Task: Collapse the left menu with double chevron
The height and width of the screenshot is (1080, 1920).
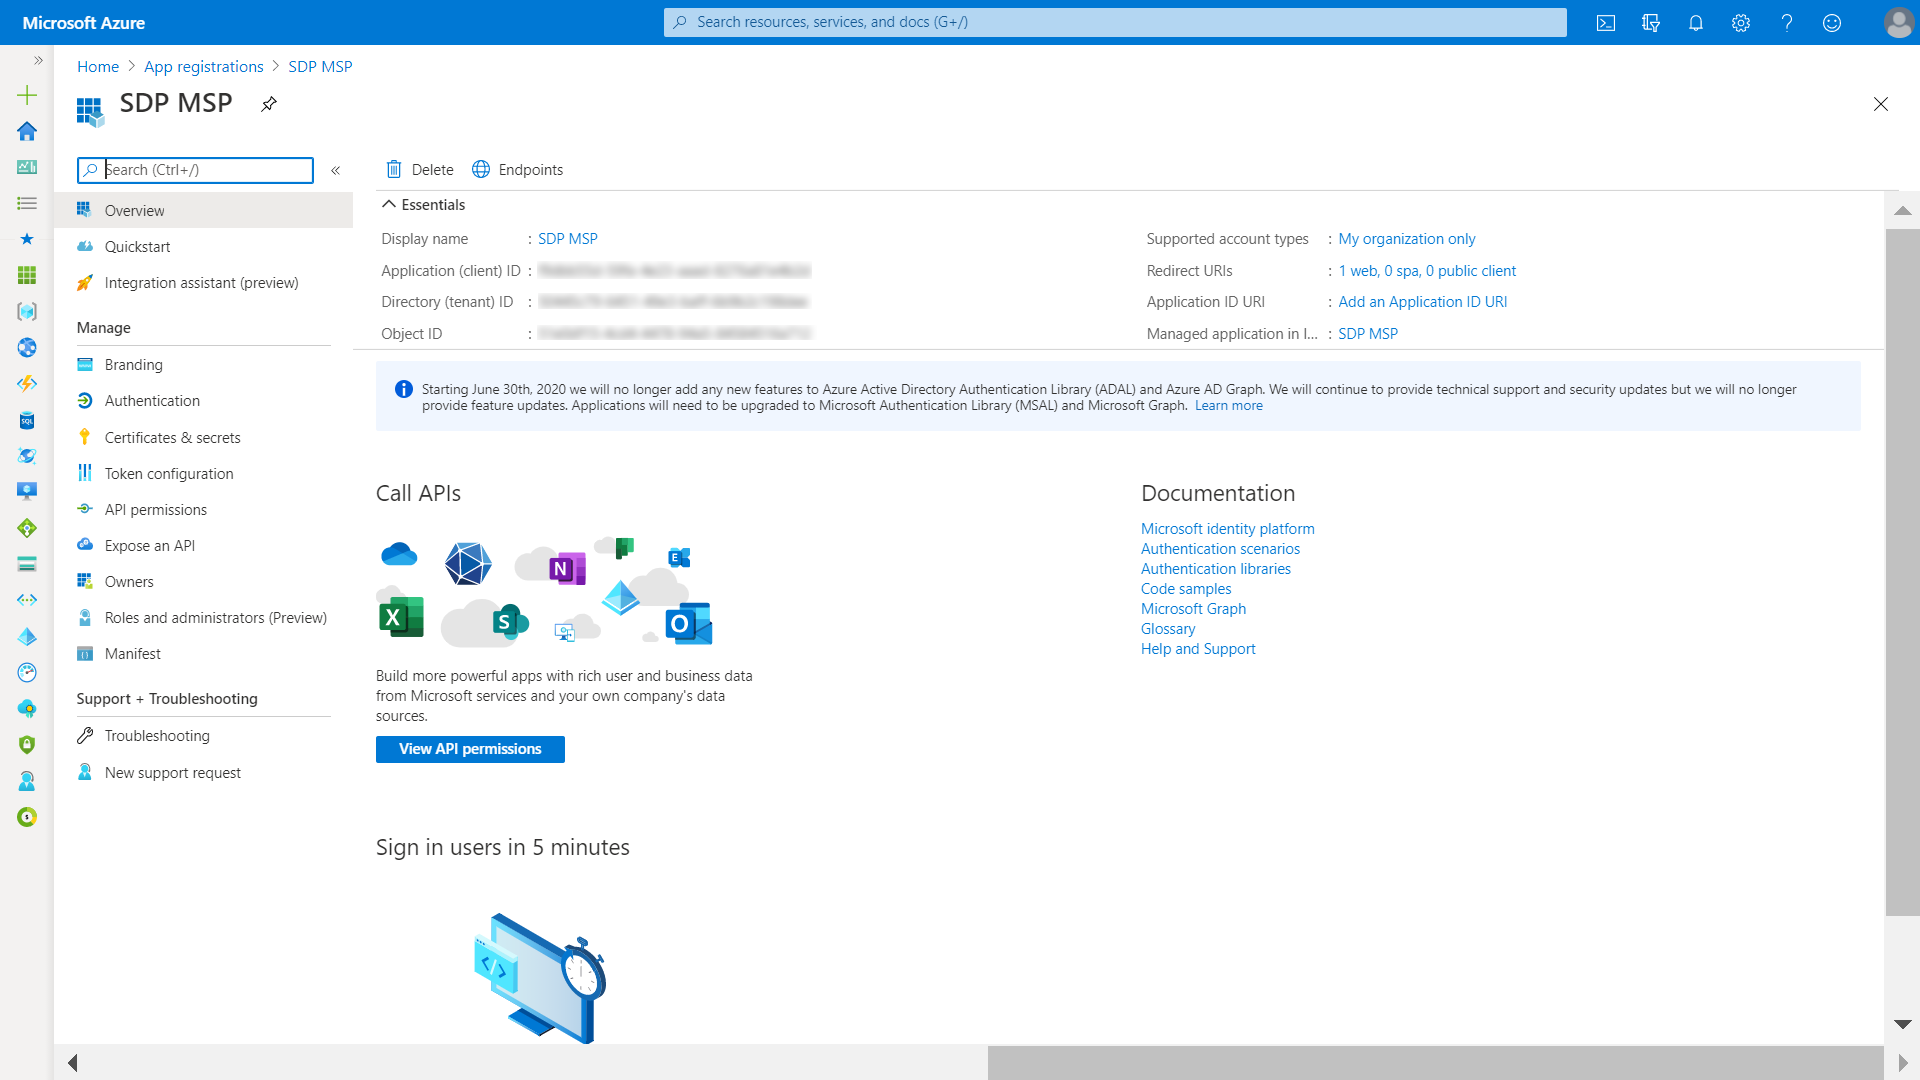Action: pyautogui.click(x=336, y=171)
